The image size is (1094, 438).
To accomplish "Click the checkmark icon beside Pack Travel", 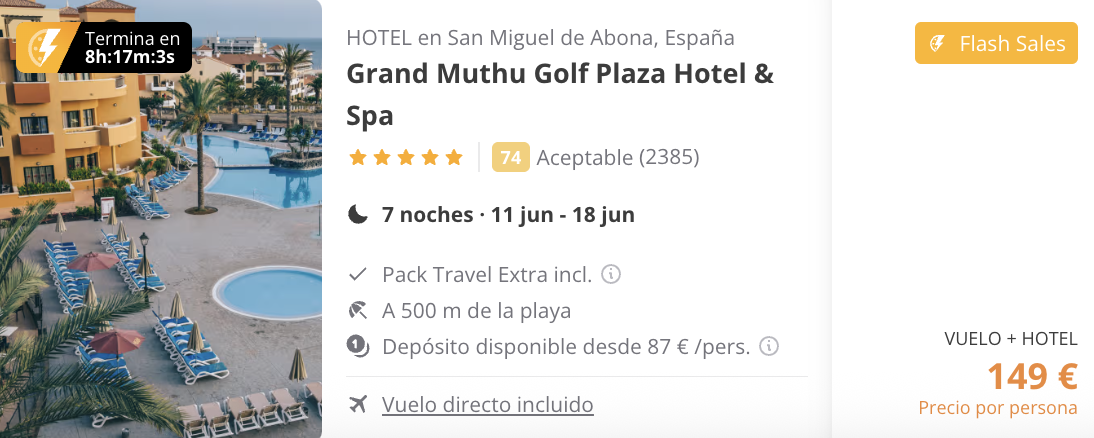I will 358,274.
